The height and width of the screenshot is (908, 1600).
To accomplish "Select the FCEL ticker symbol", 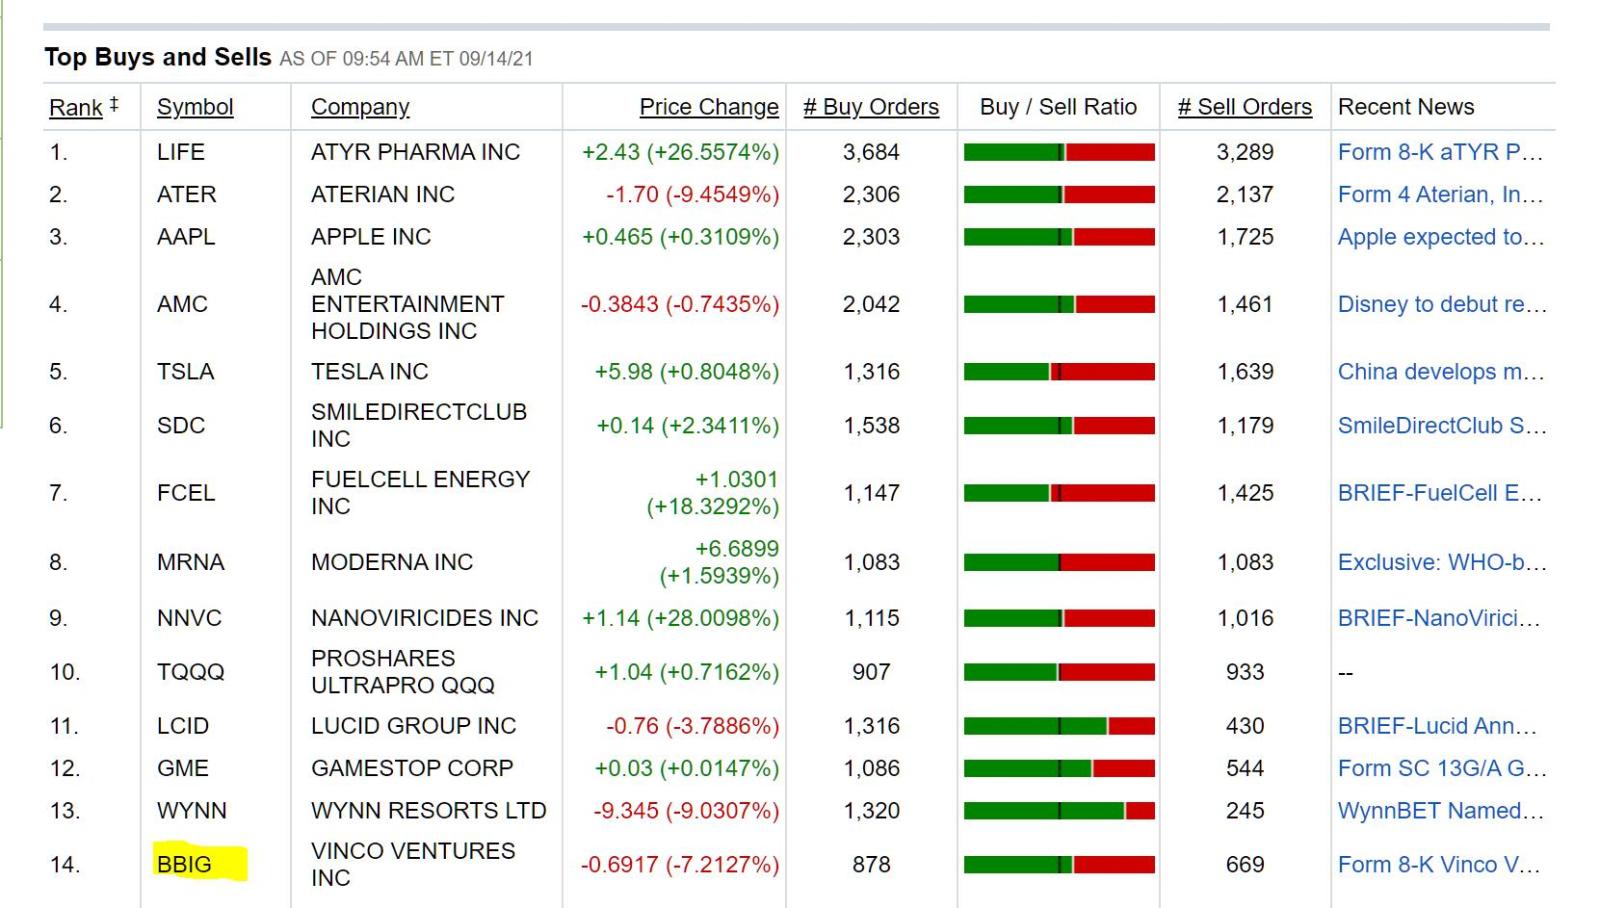I will 186,493.
